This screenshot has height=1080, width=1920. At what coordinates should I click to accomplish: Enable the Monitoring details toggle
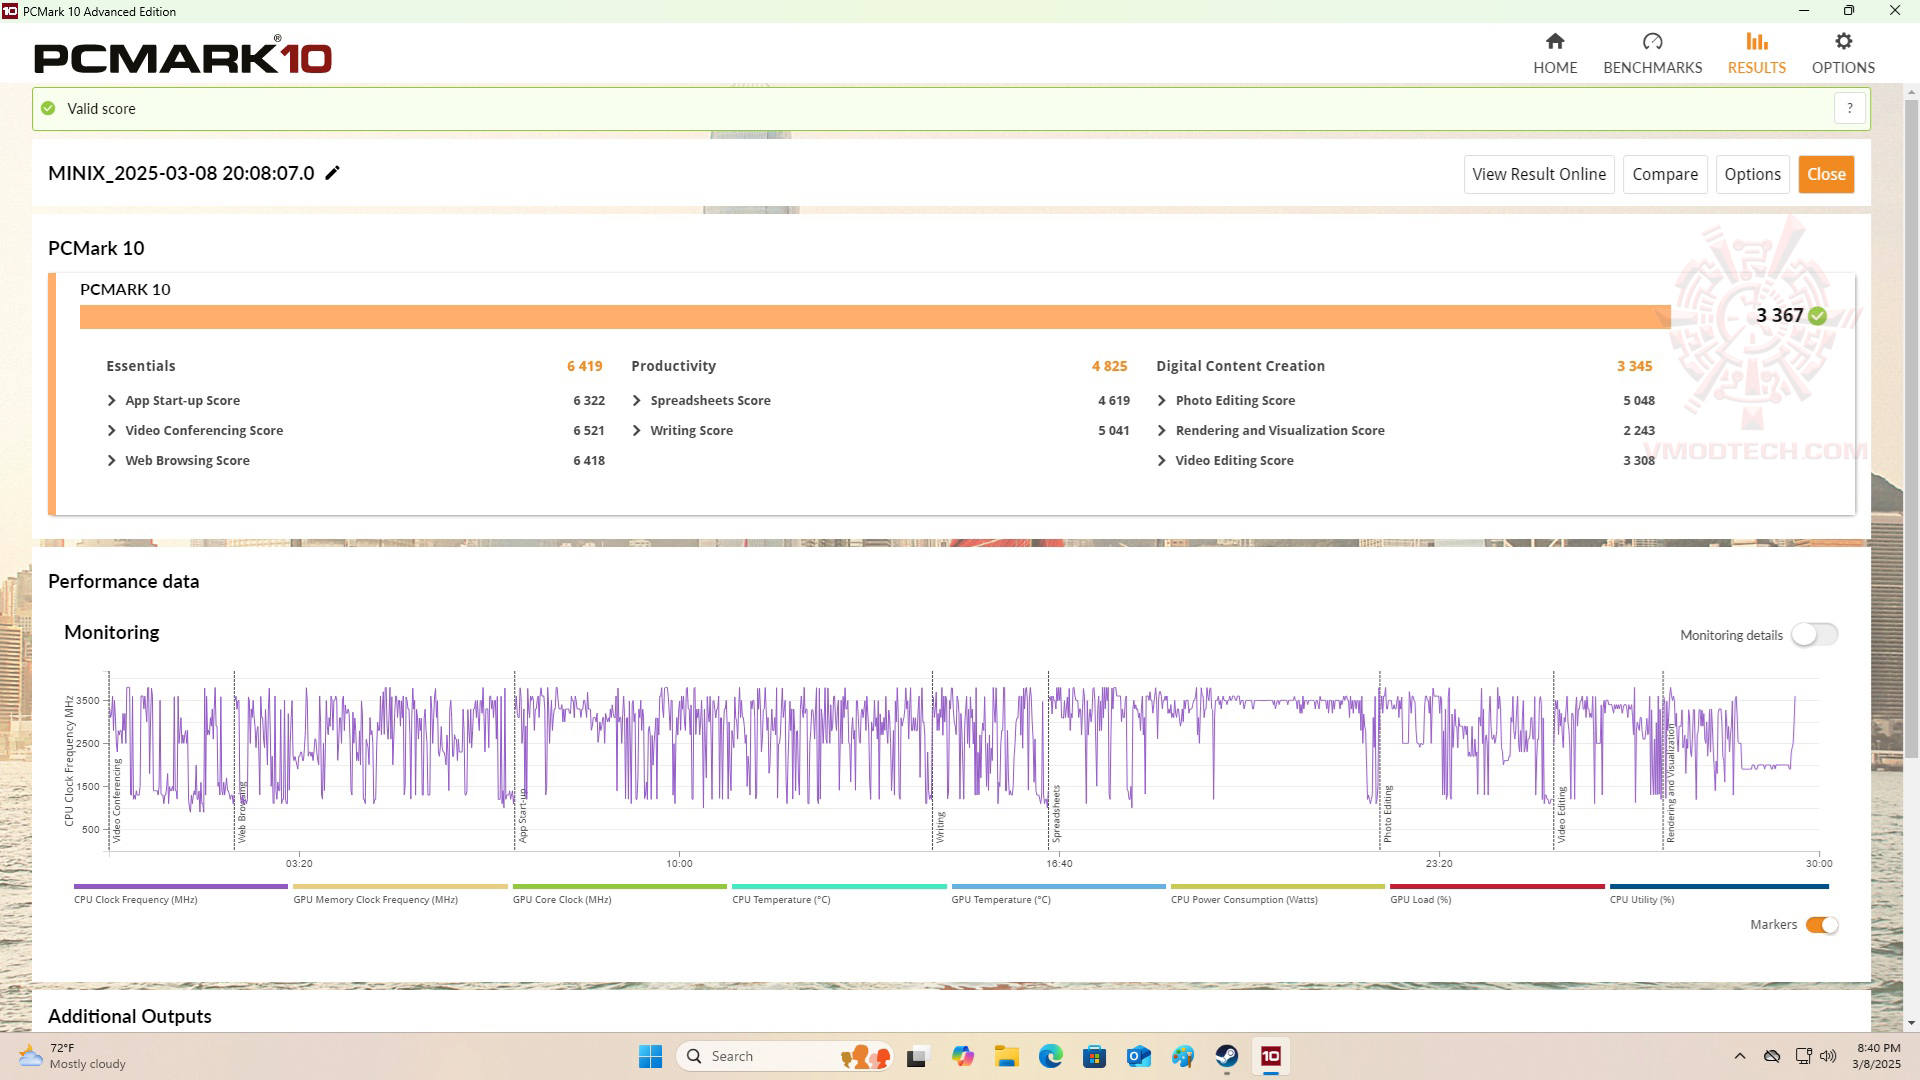[x=1813, y=635]
